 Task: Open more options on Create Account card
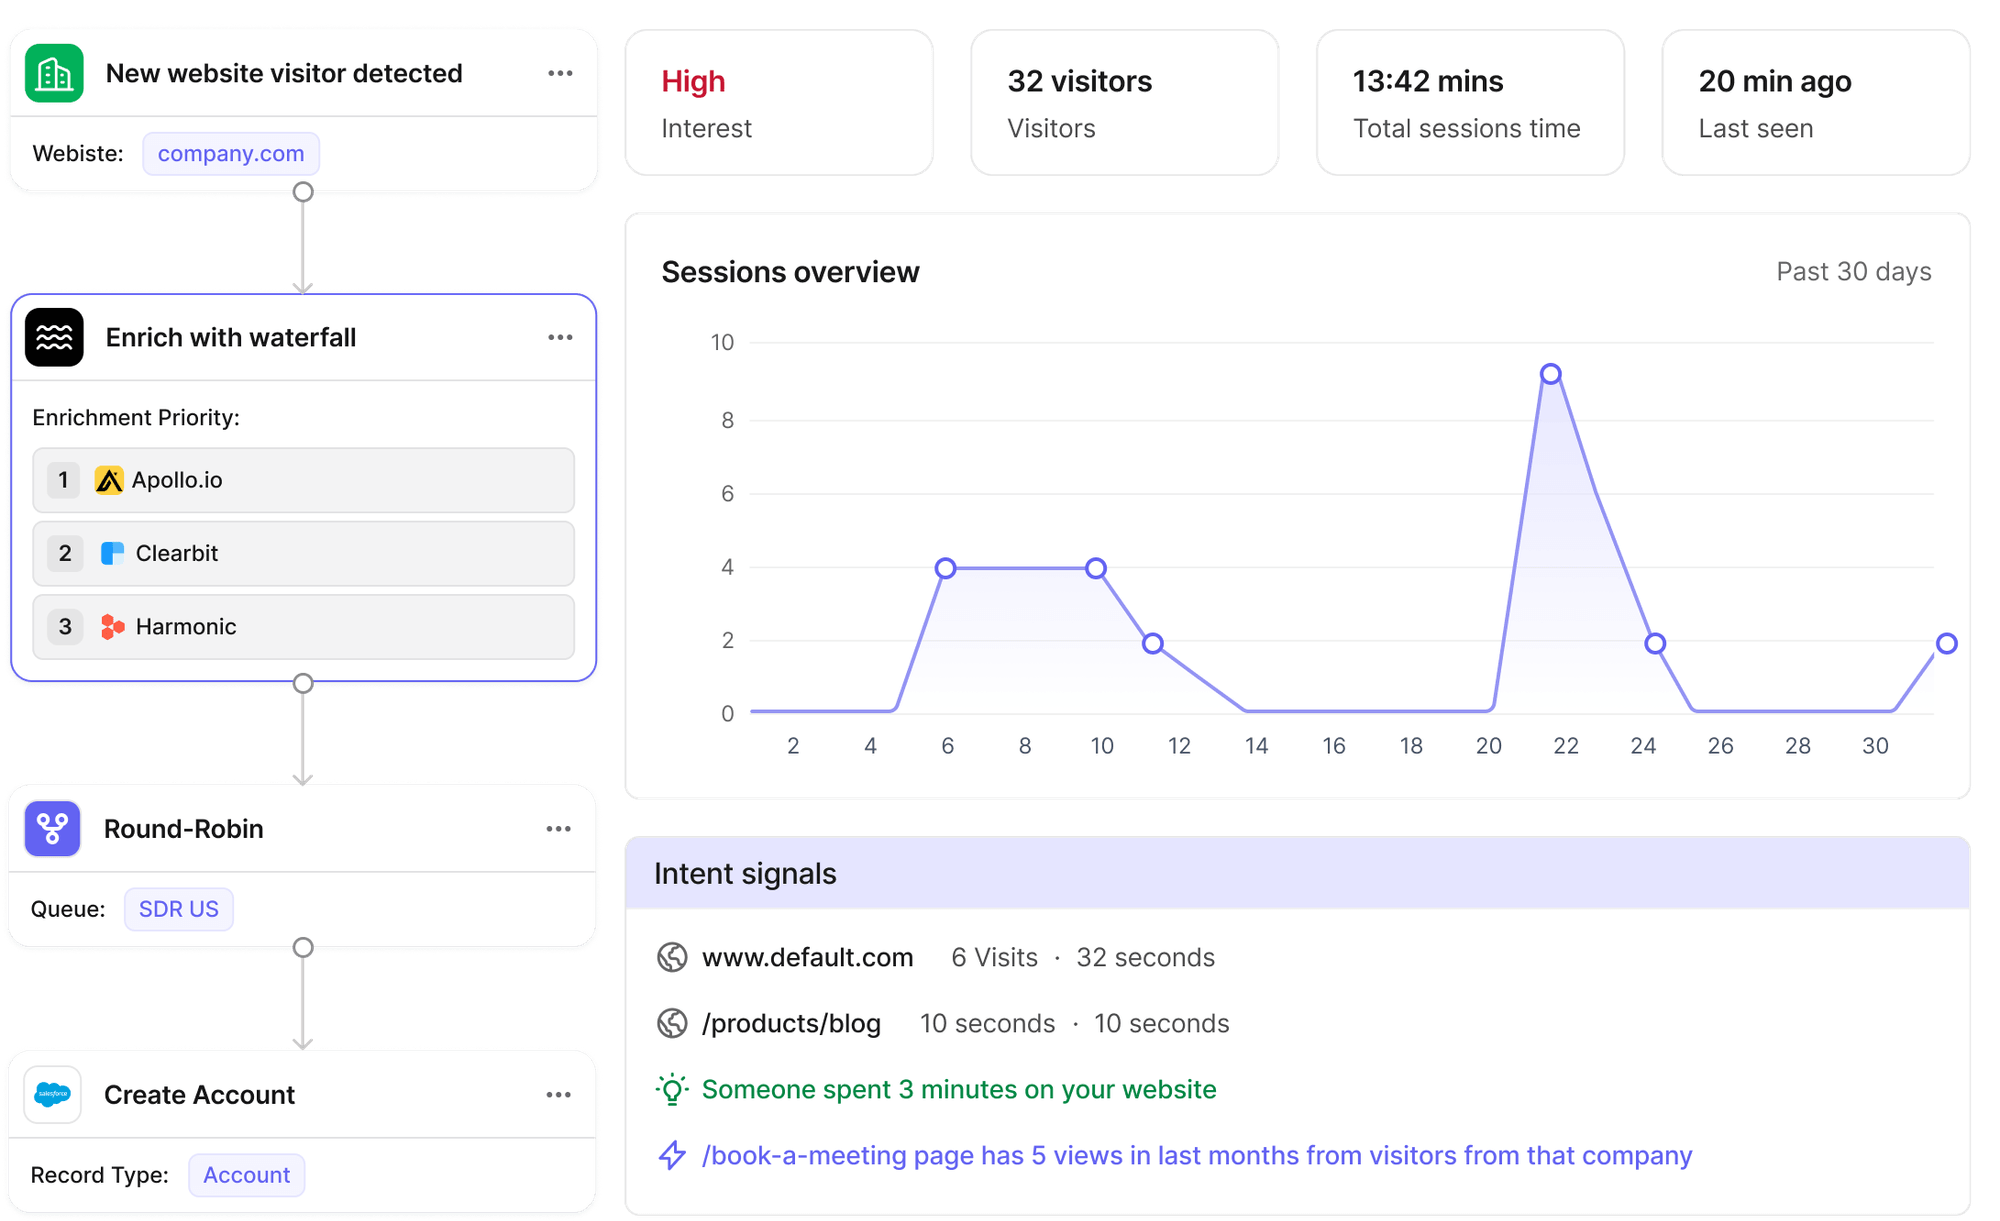[558, 1095]
